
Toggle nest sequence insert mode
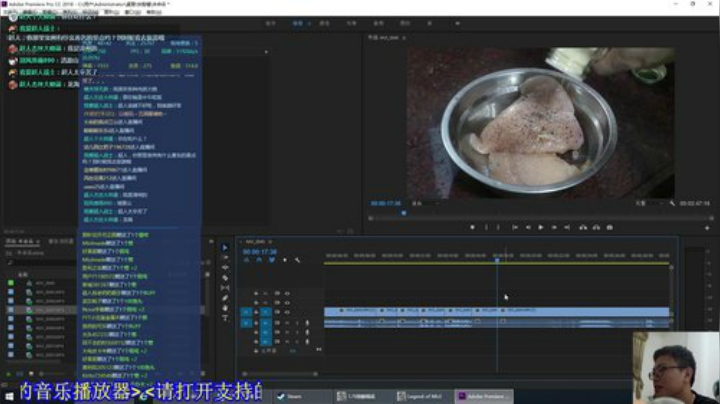247,260
